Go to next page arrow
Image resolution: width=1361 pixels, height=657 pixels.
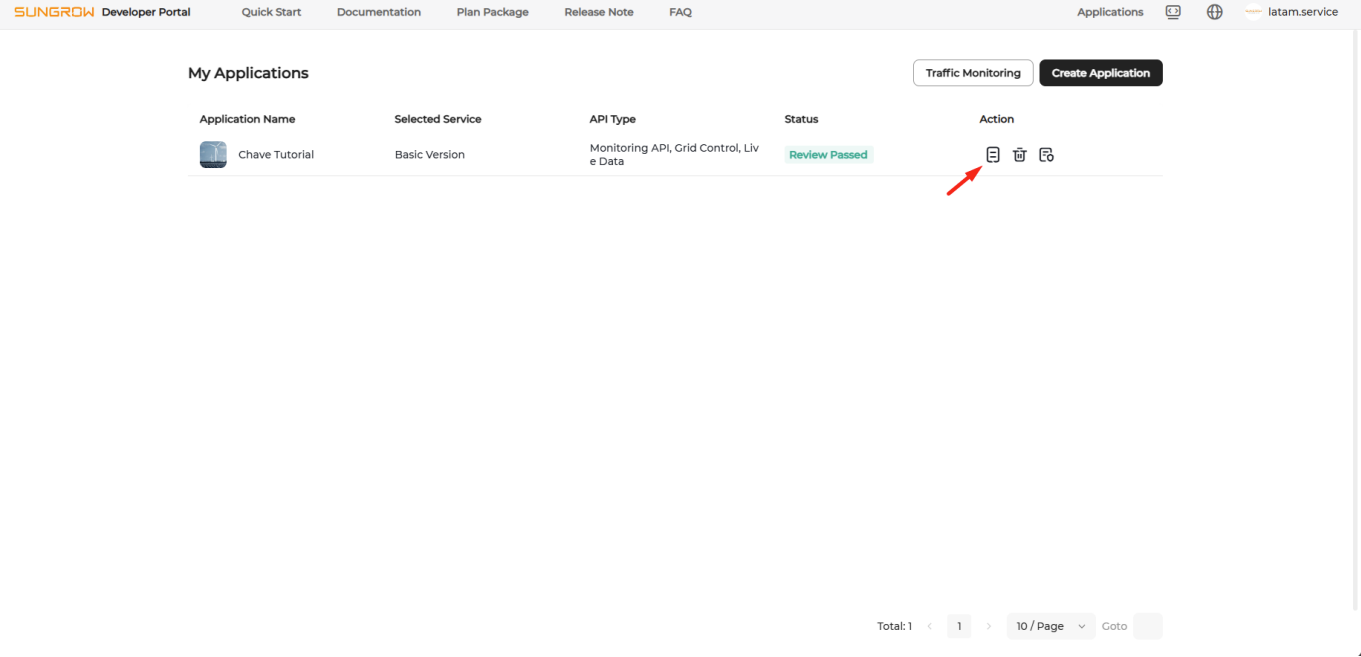[989, 626]
